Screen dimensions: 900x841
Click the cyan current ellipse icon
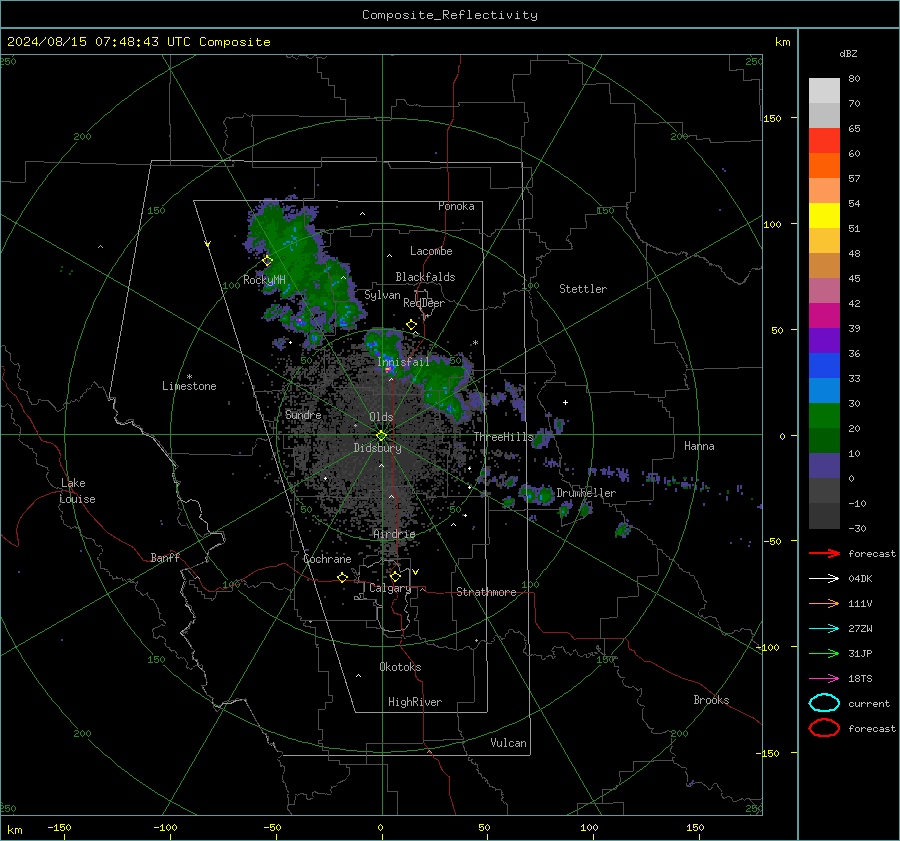[824, 703]
